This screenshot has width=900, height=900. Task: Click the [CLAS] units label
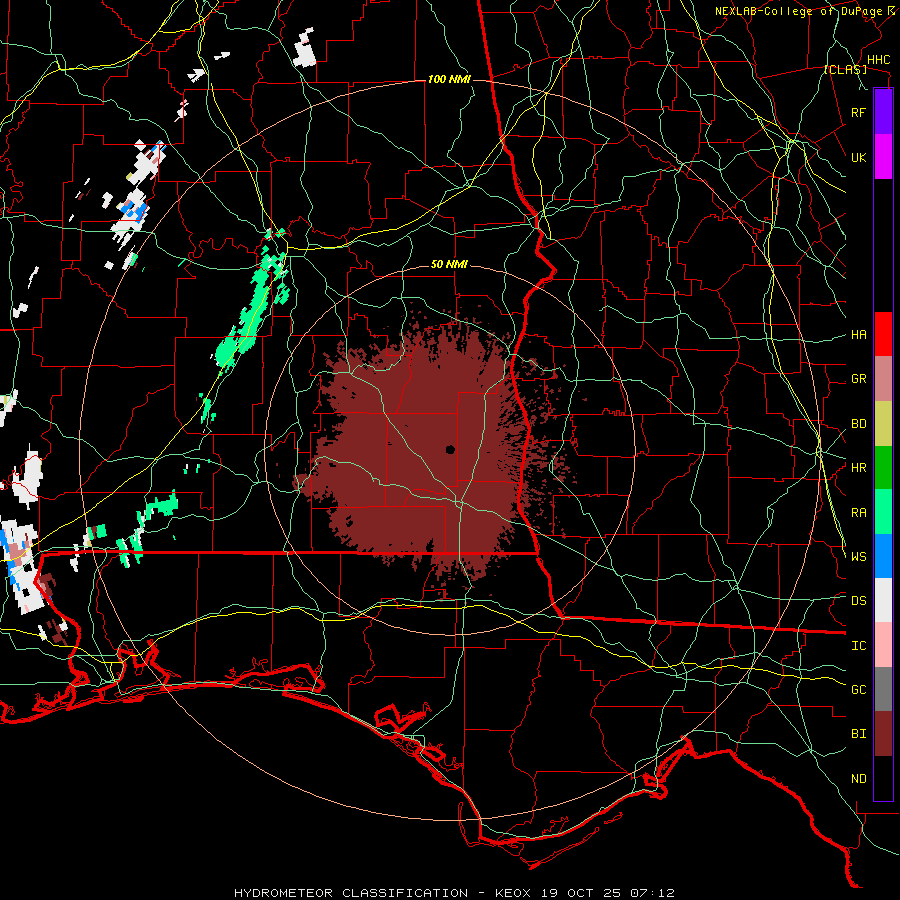845,70
